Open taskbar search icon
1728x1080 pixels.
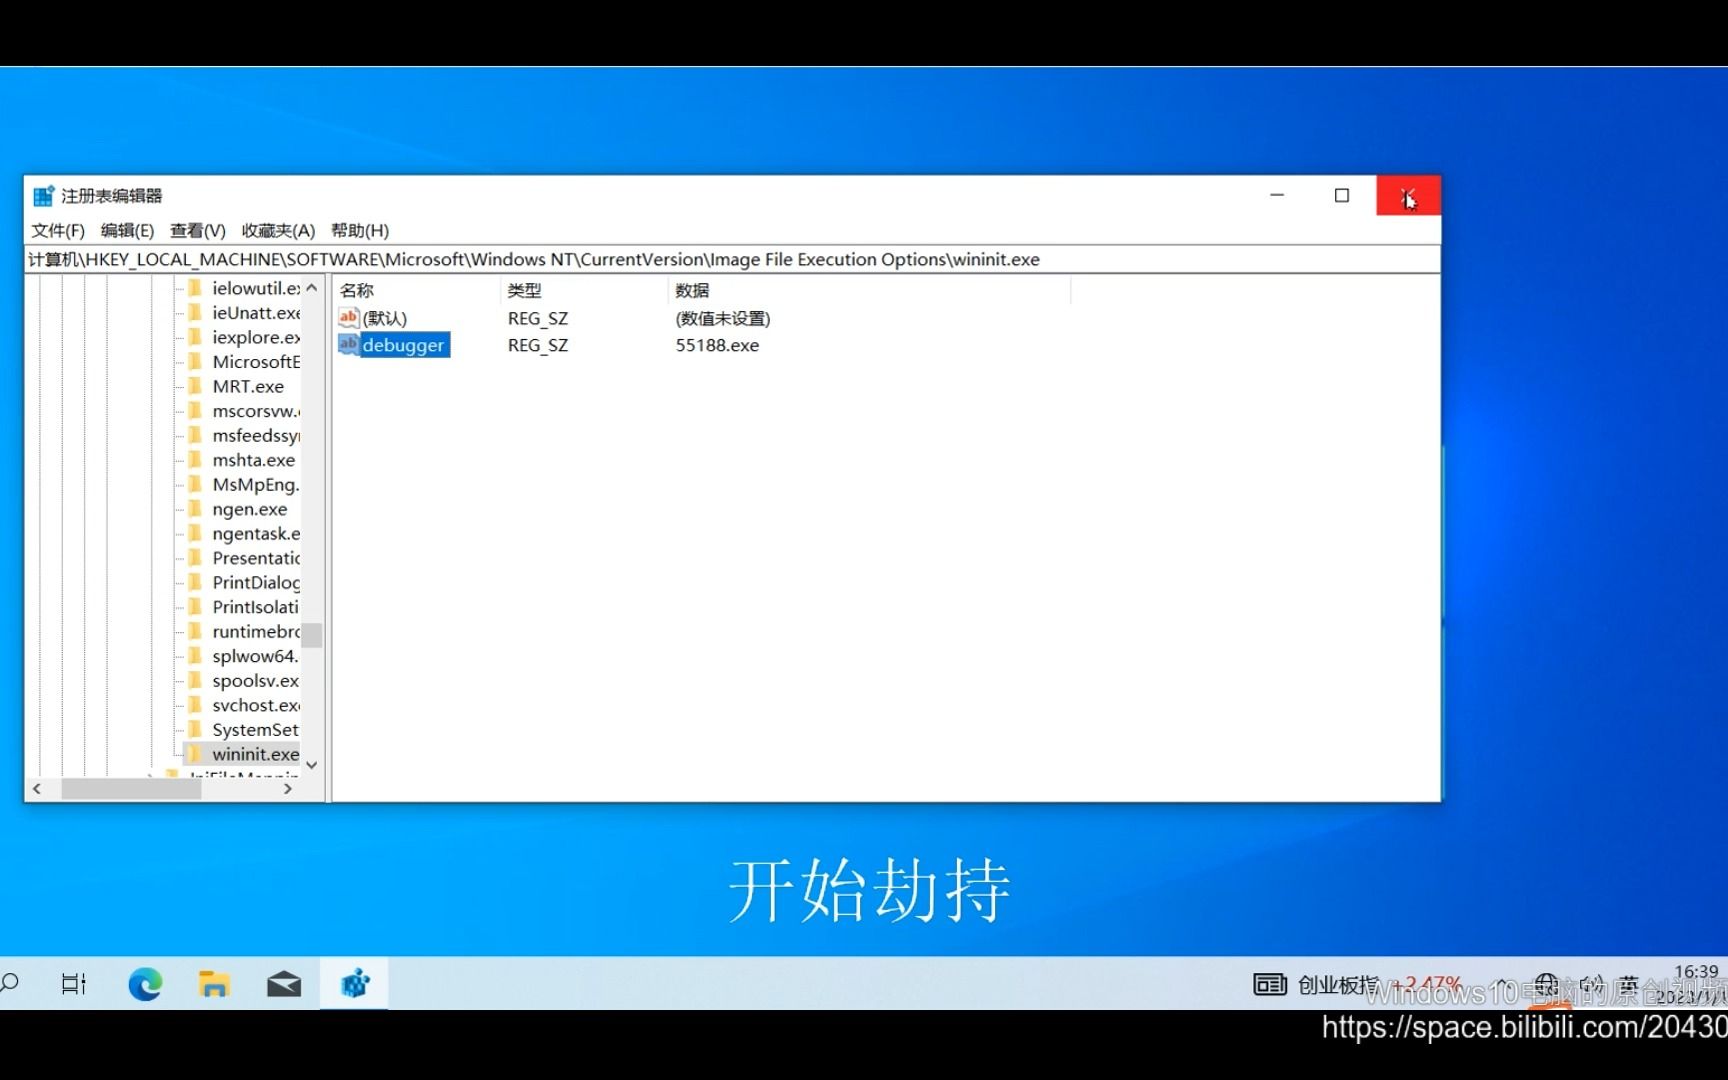[x=10, y=984]
